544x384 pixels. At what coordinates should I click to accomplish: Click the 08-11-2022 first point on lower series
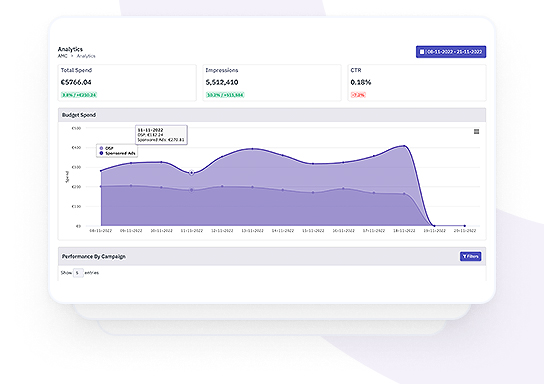click(101, 187)
